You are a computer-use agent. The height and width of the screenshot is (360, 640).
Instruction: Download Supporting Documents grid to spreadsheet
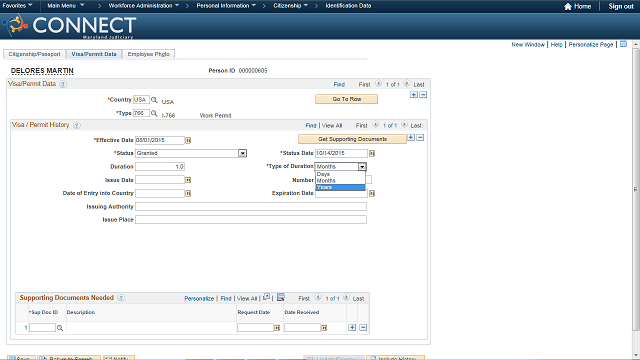tap(281, 298)
